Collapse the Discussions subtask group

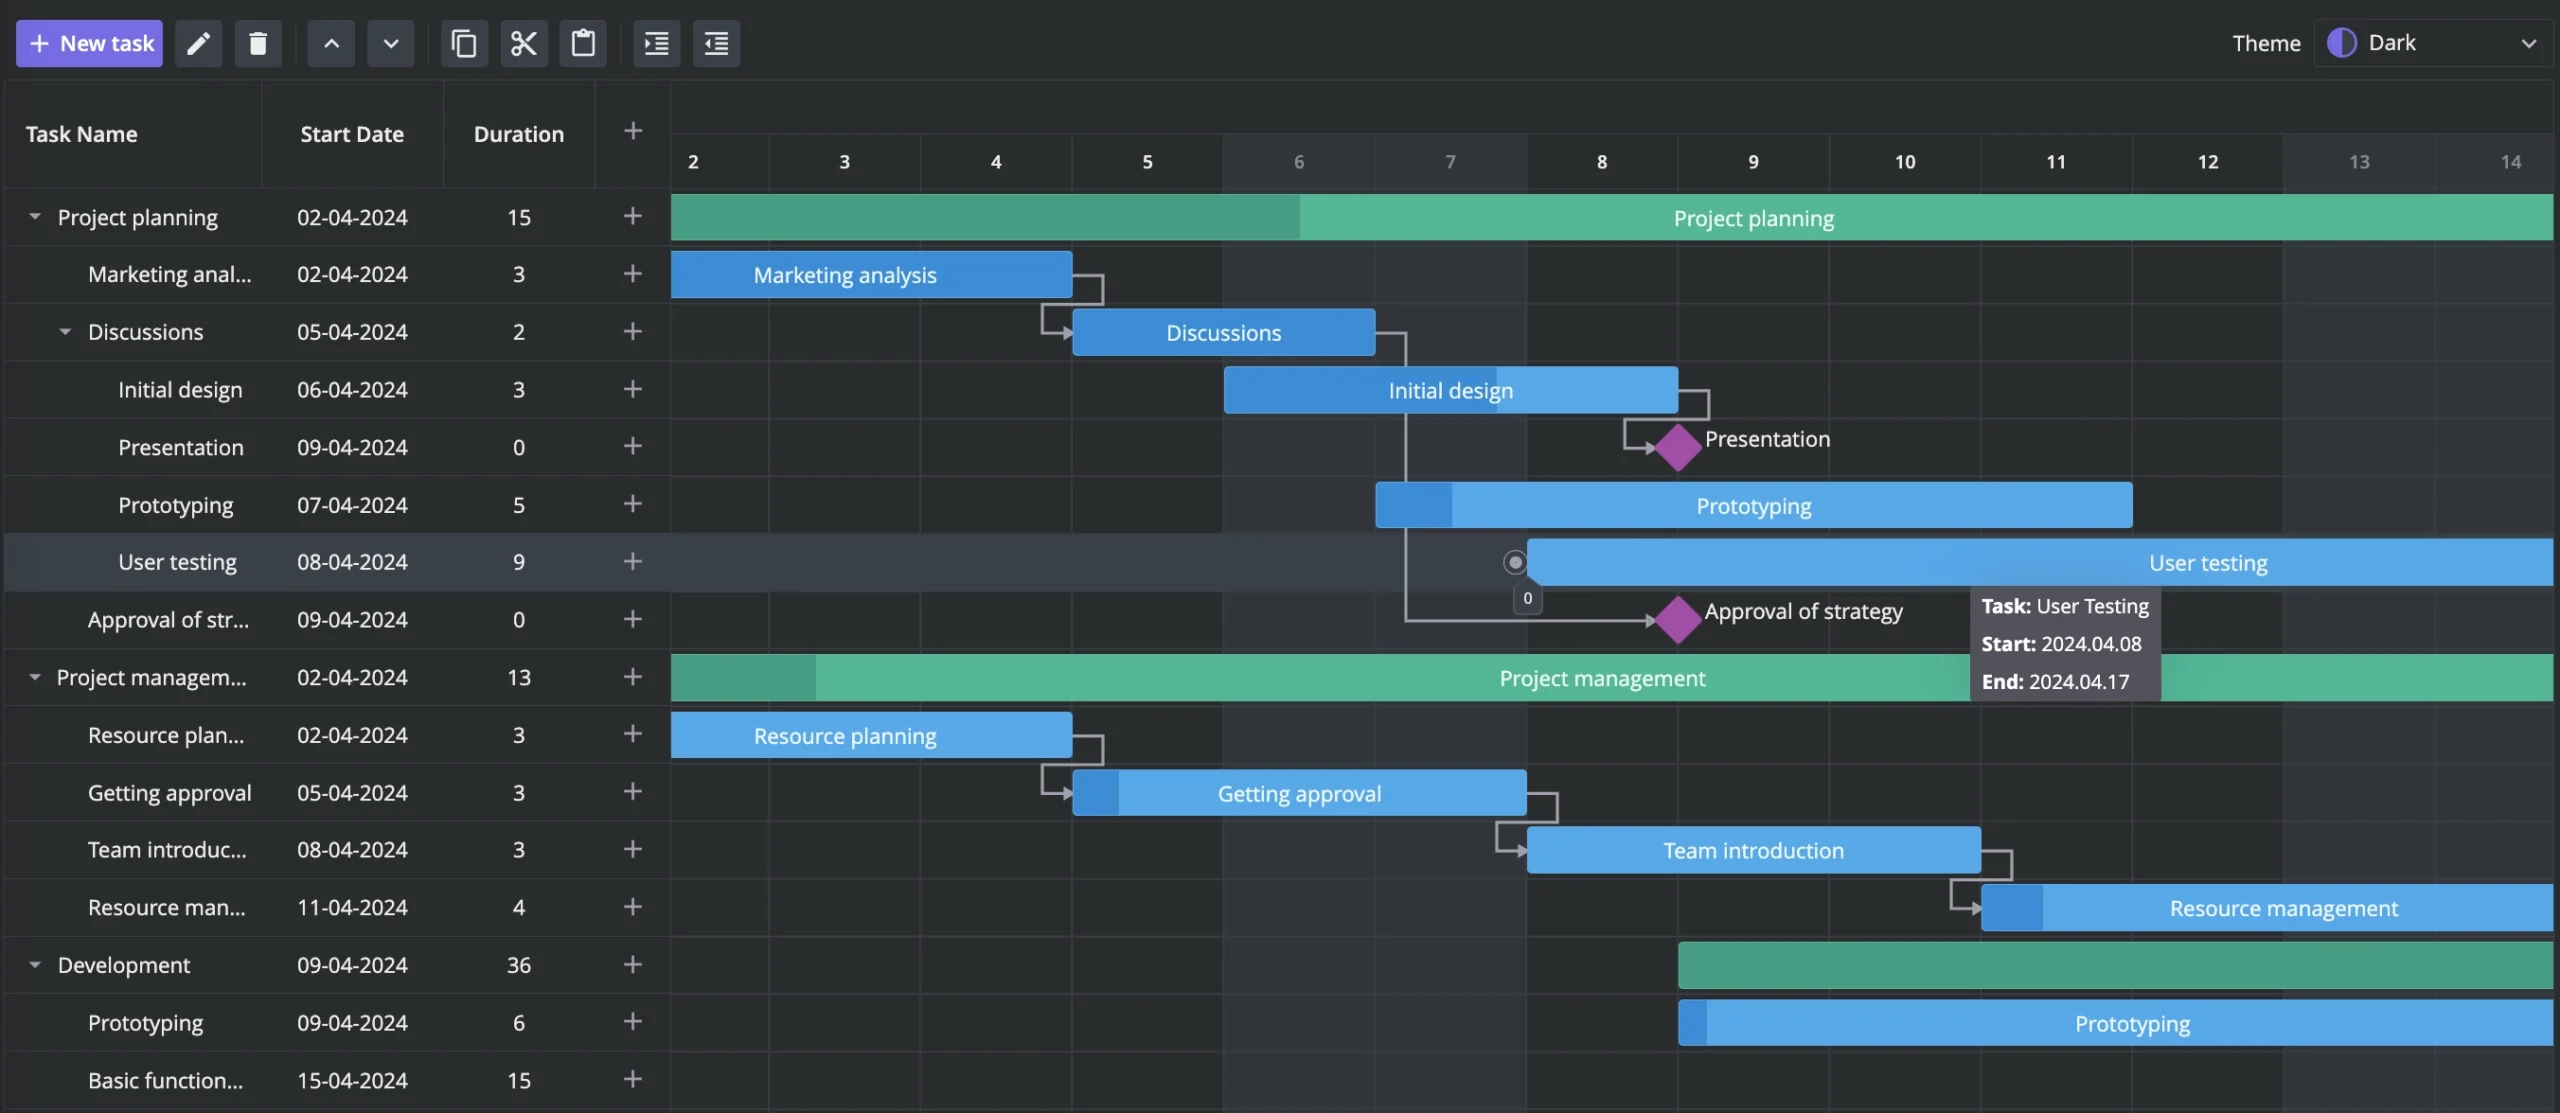64,331
